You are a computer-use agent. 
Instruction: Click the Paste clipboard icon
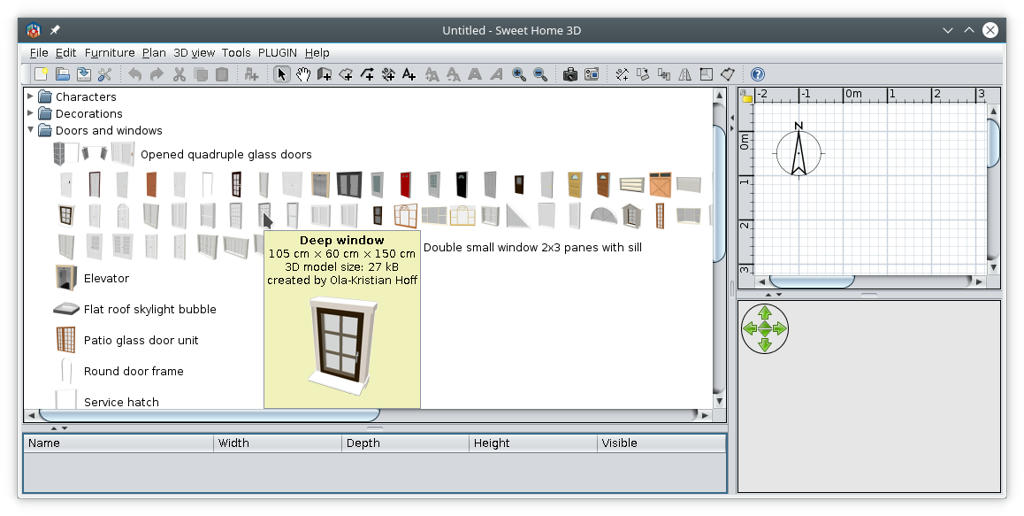point(222,74)
